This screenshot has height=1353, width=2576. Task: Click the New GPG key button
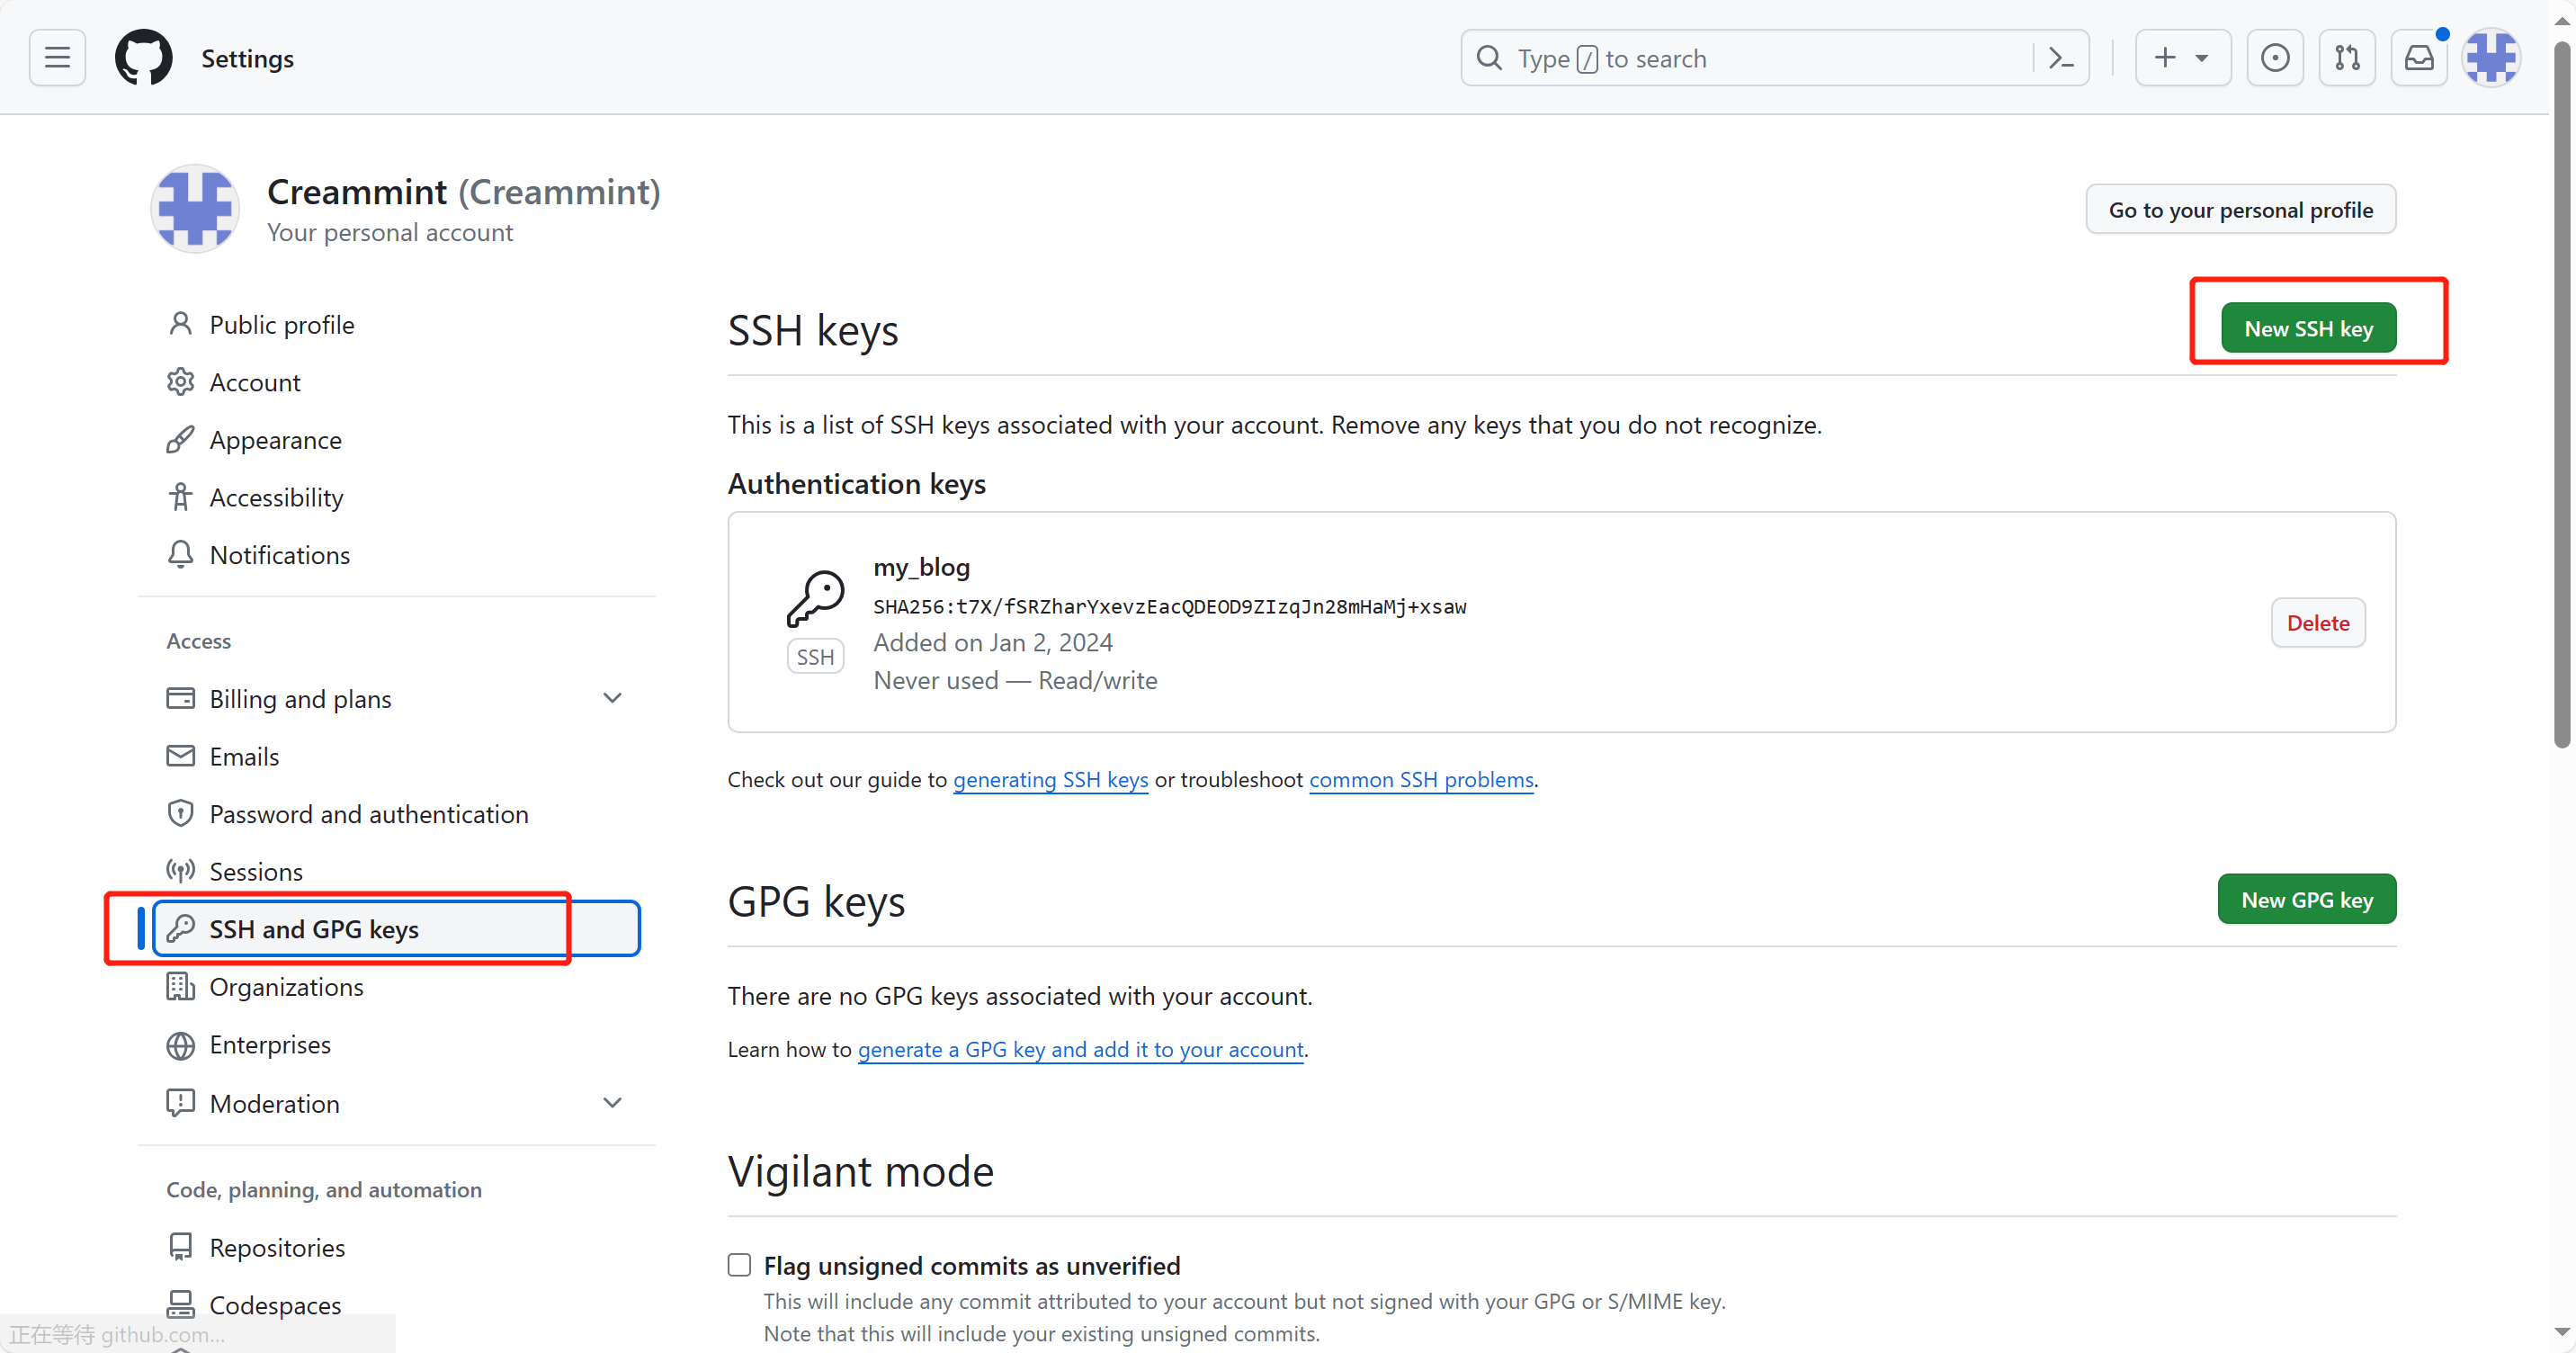[2306, 899]
